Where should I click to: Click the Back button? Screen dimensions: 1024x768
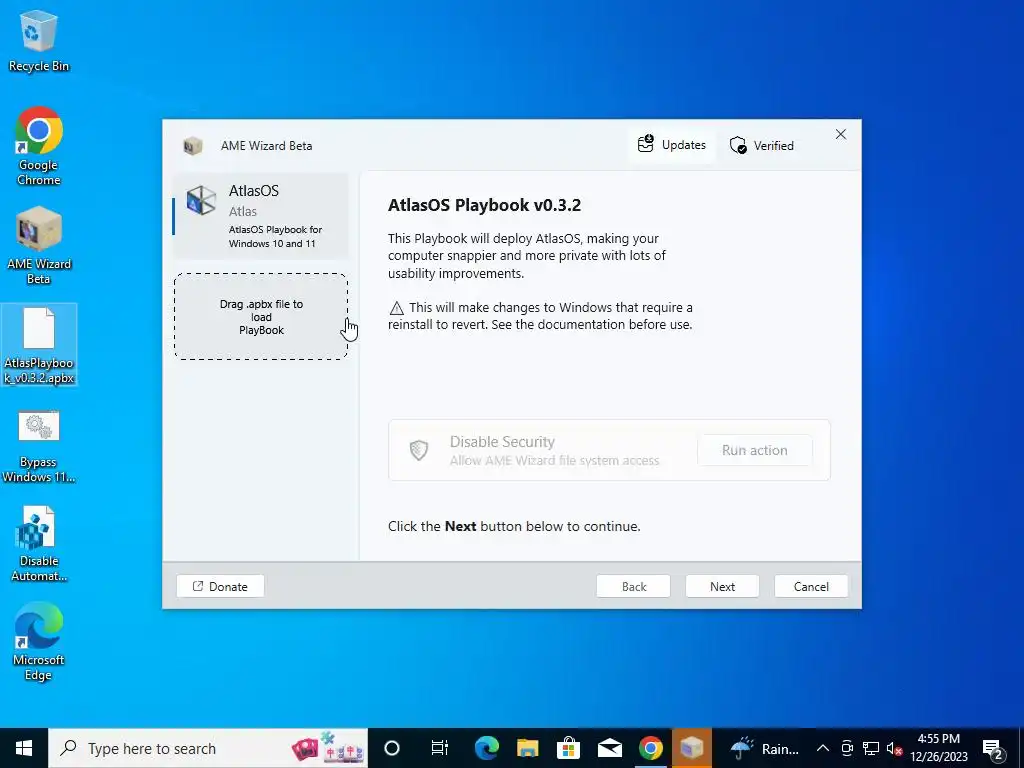coord(633,586)
